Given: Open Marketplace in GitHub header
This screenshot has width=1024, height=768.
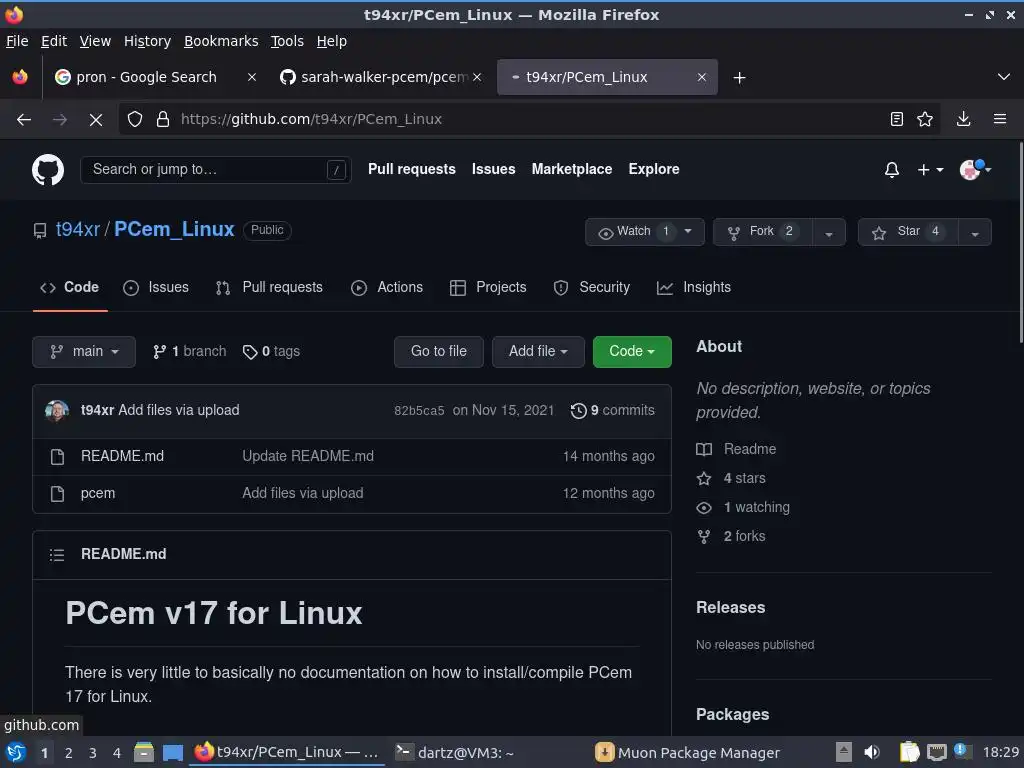Looking at the screenshot, I should pos(571,169).
